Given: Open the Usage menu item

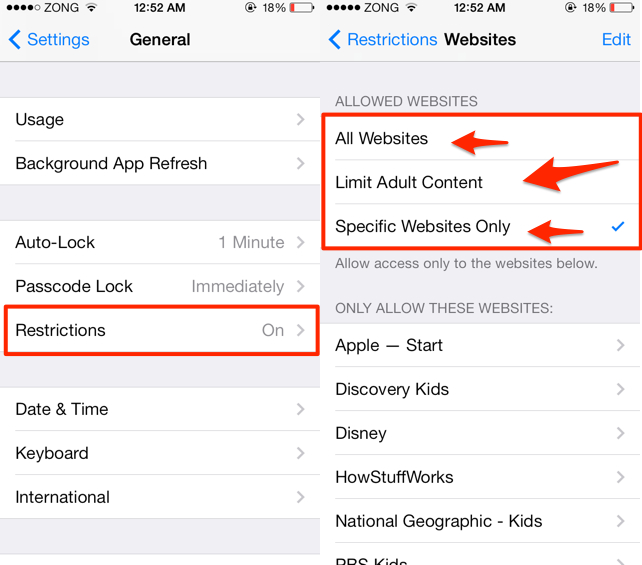Looking at the screenshot, I should point(160,119).
